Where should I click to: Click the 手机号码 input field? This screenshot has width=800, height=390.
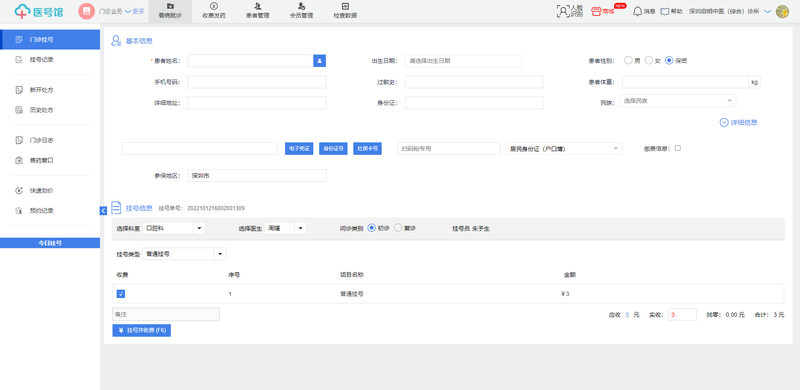point(257,82)
